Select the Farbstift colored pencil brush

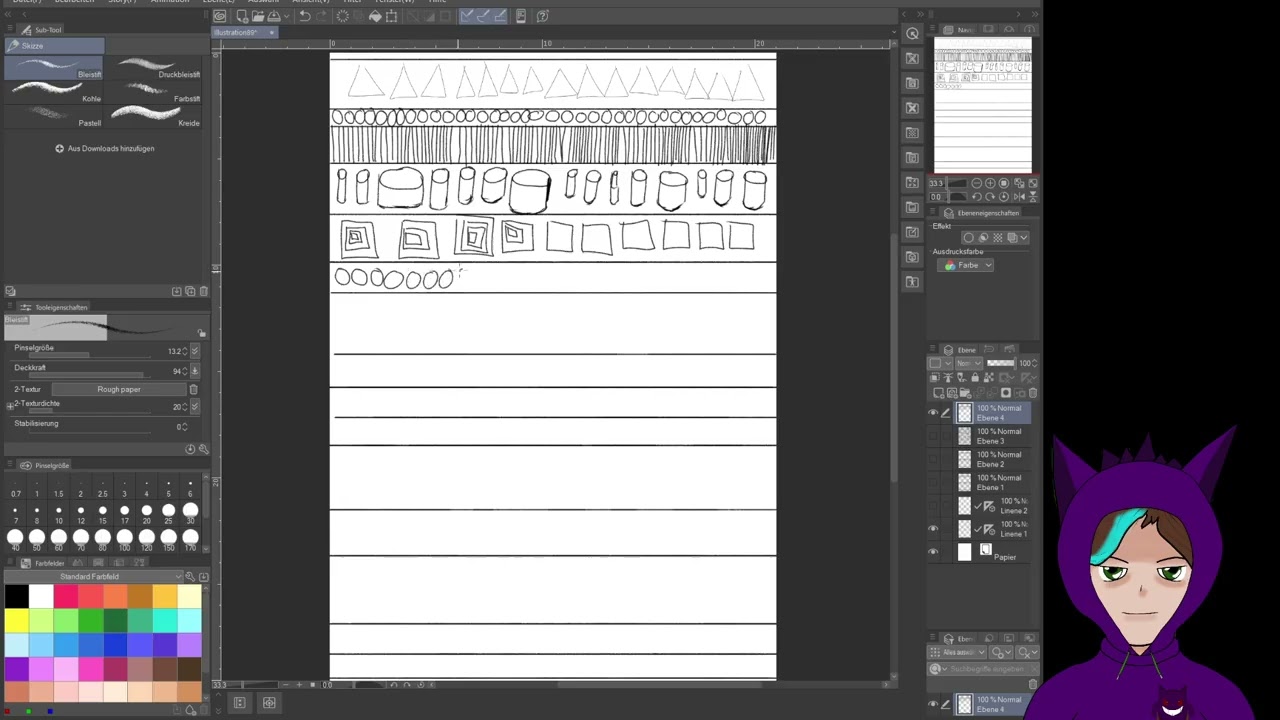click(155, 92)
